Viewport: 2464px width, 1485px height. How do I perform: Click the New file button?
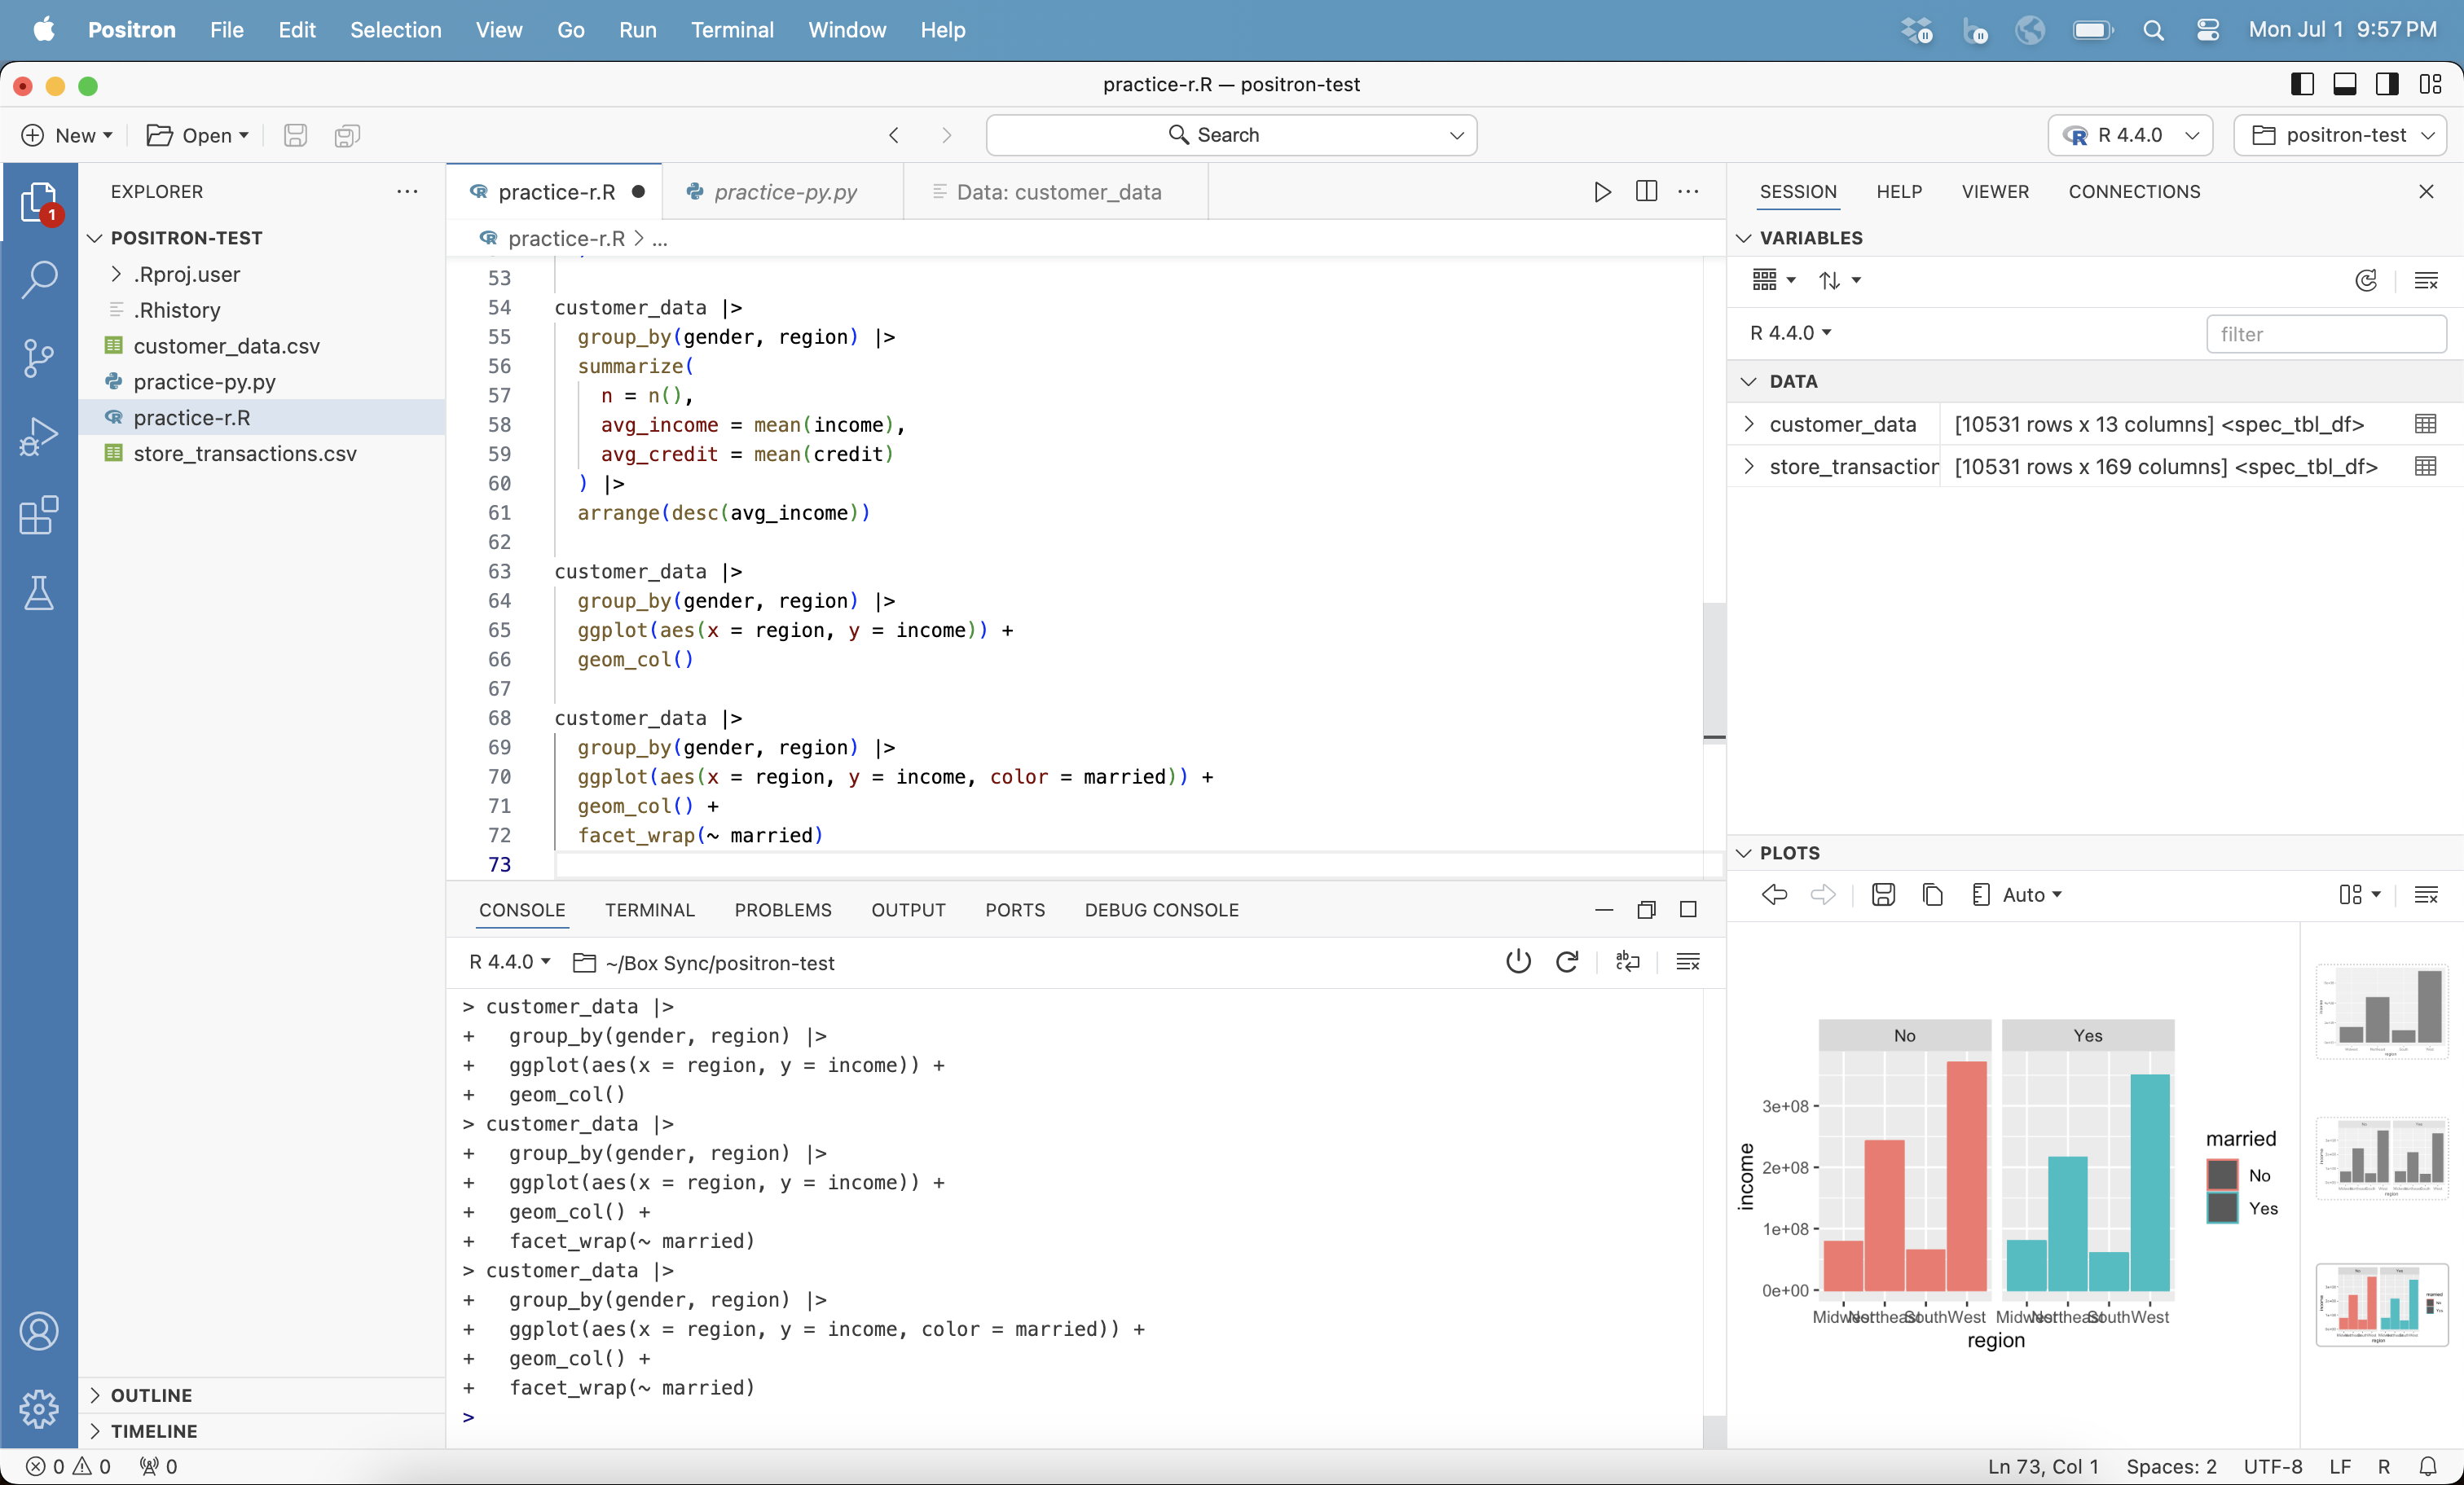click(x=66, y=135)
